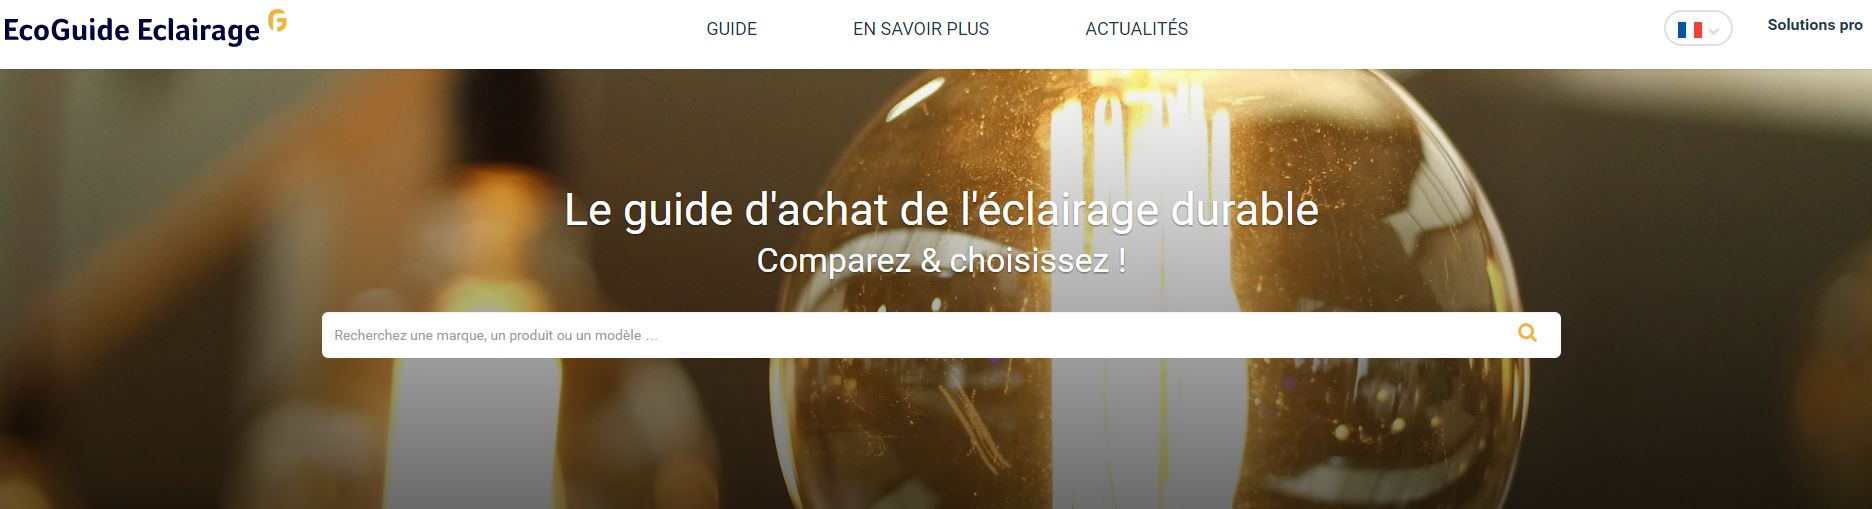Open the EcoGuide Eclairage home logo
Viewport: 1872px width, 509px height.
point(145,29)
